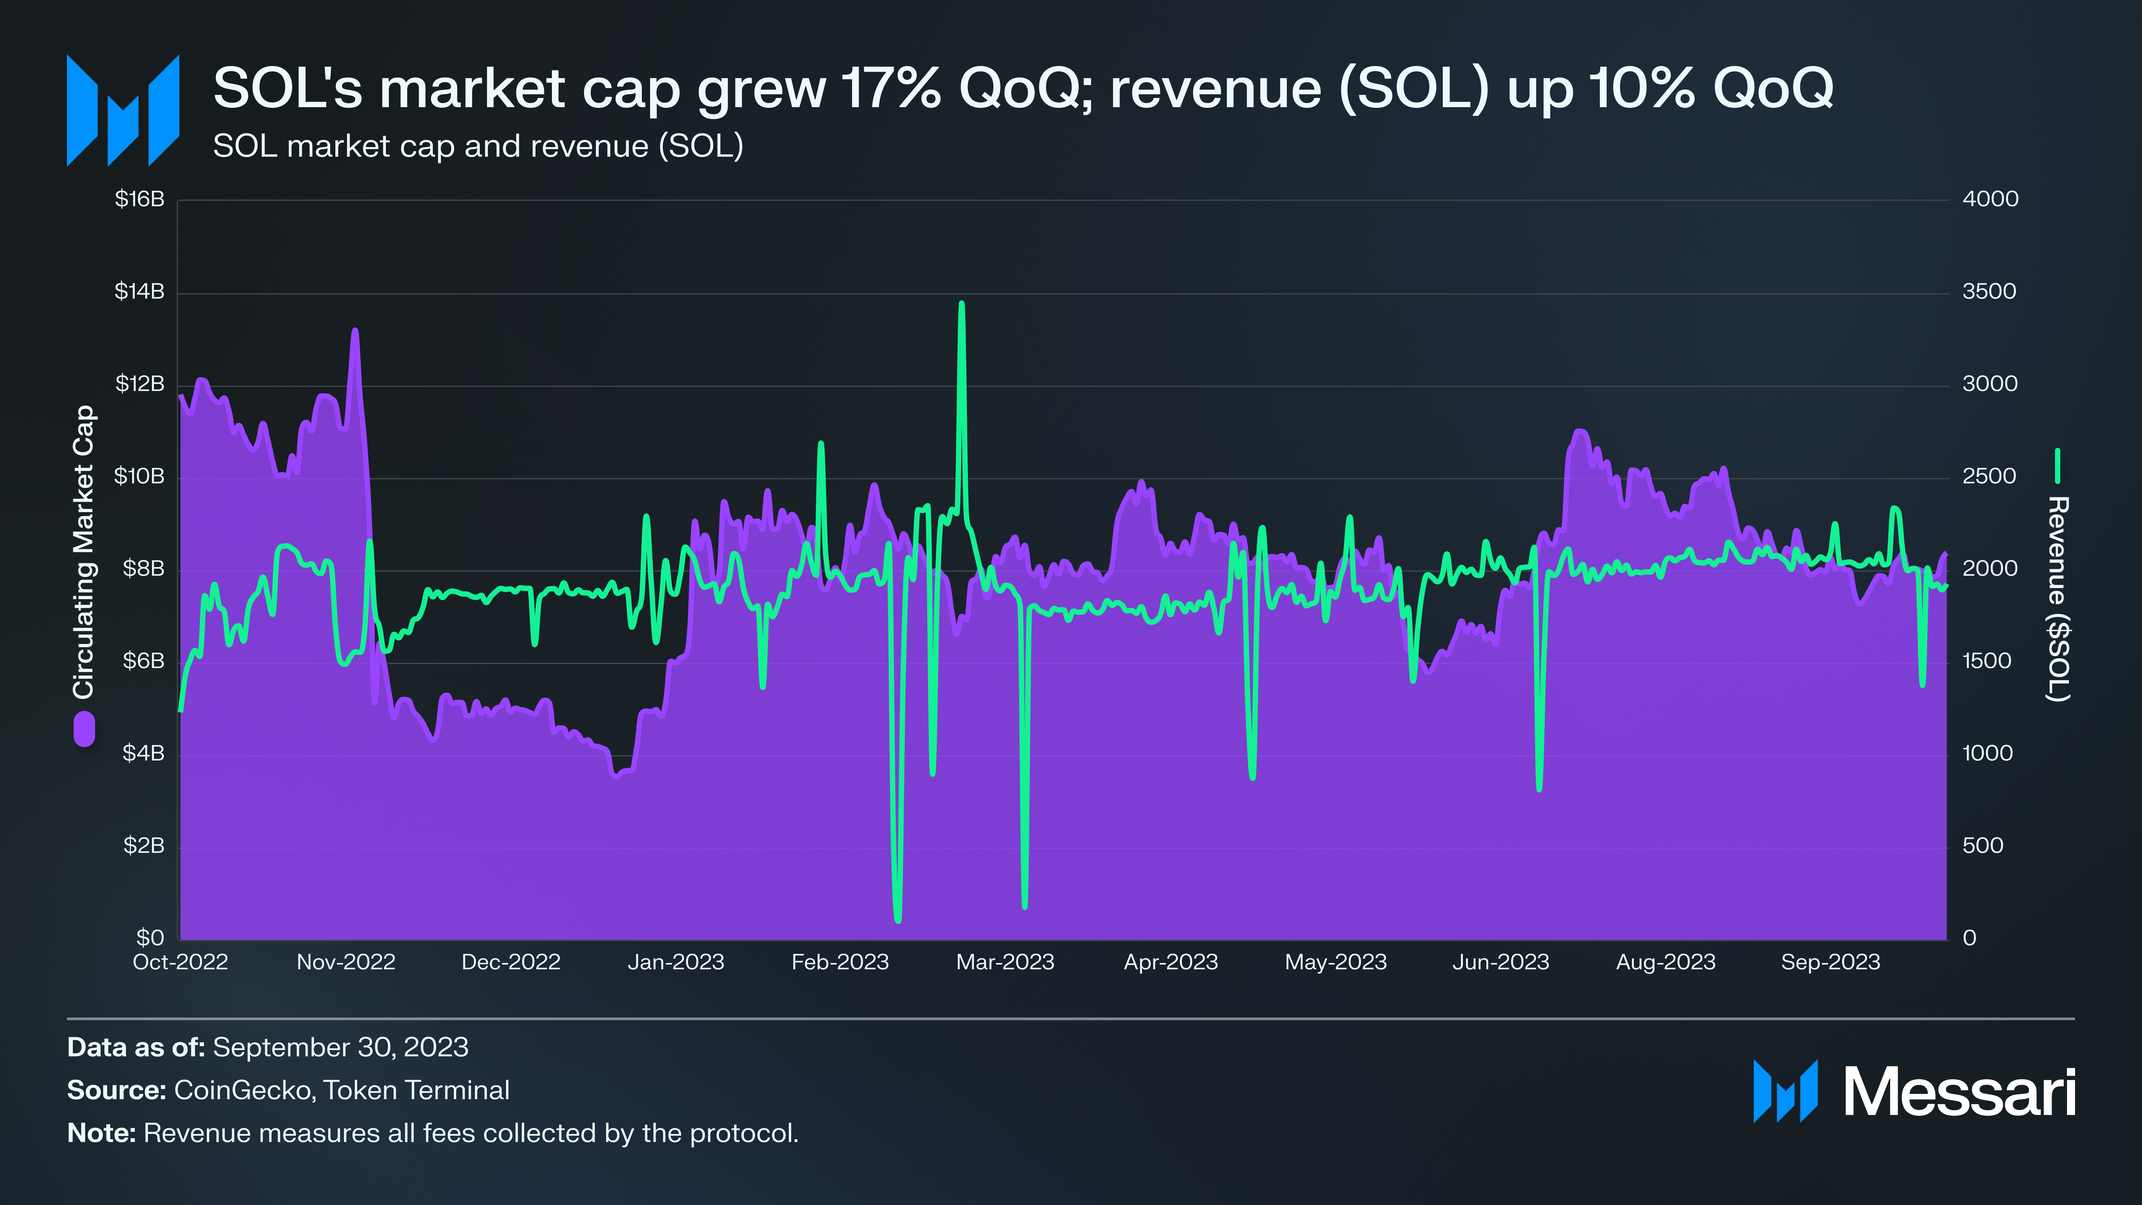Click the Sep-2023 x-axis label
This screenshot has width=2142, height=1205.
pos(1830,962)
